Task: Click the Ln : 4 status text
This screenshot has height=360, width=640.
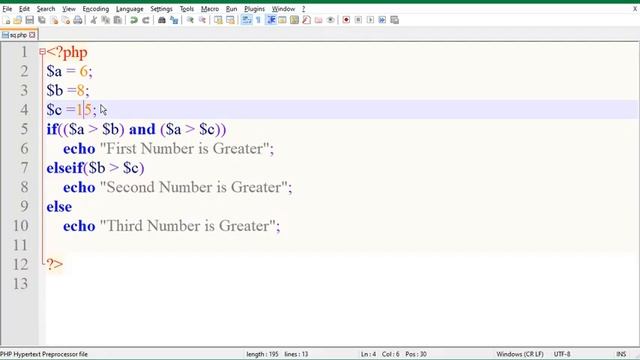Action: tap(368, 354)
